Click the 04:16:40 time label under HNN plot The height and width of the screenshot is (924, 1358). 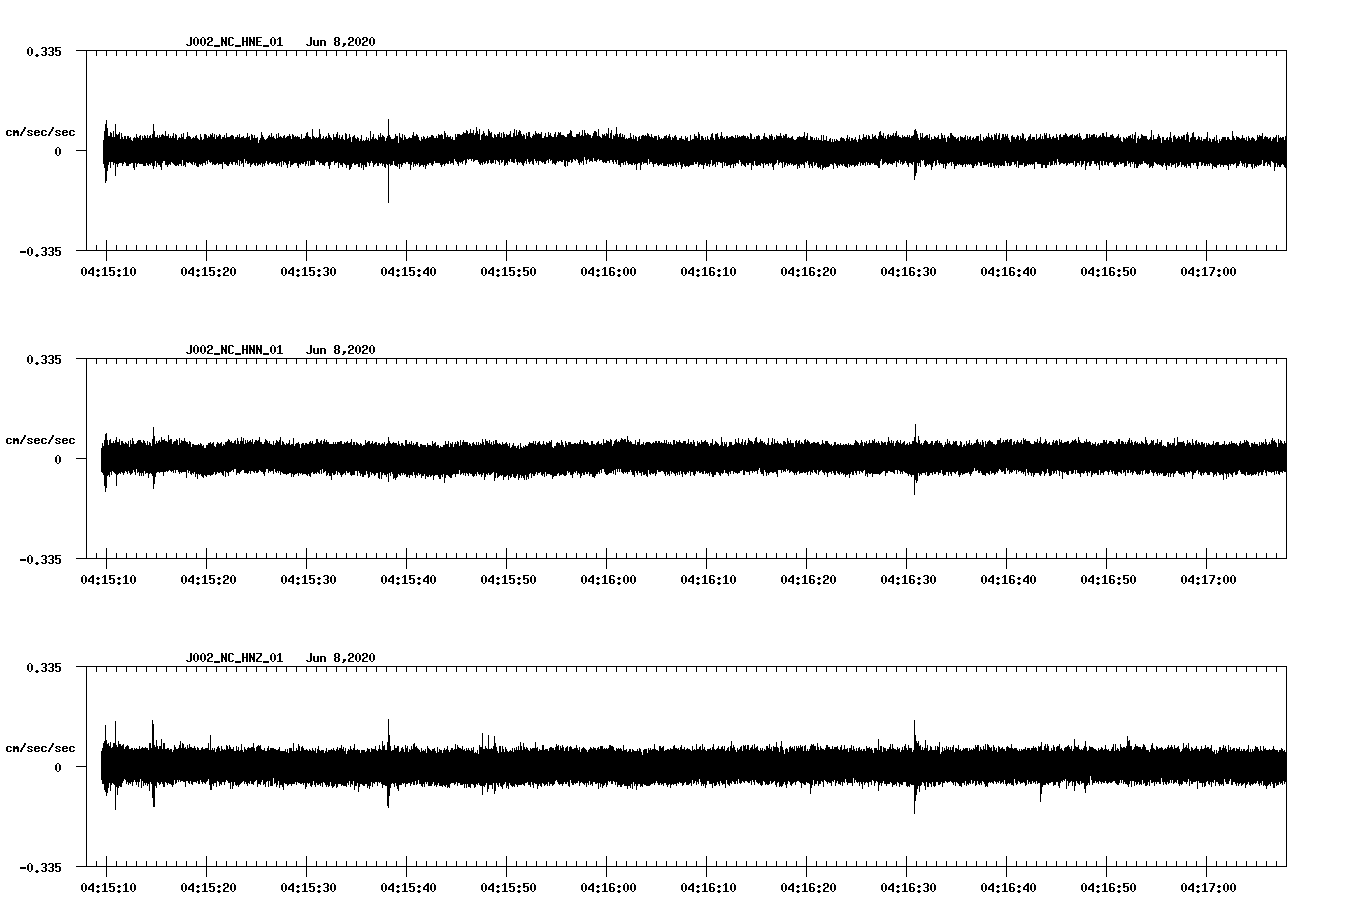[1008, 580]
